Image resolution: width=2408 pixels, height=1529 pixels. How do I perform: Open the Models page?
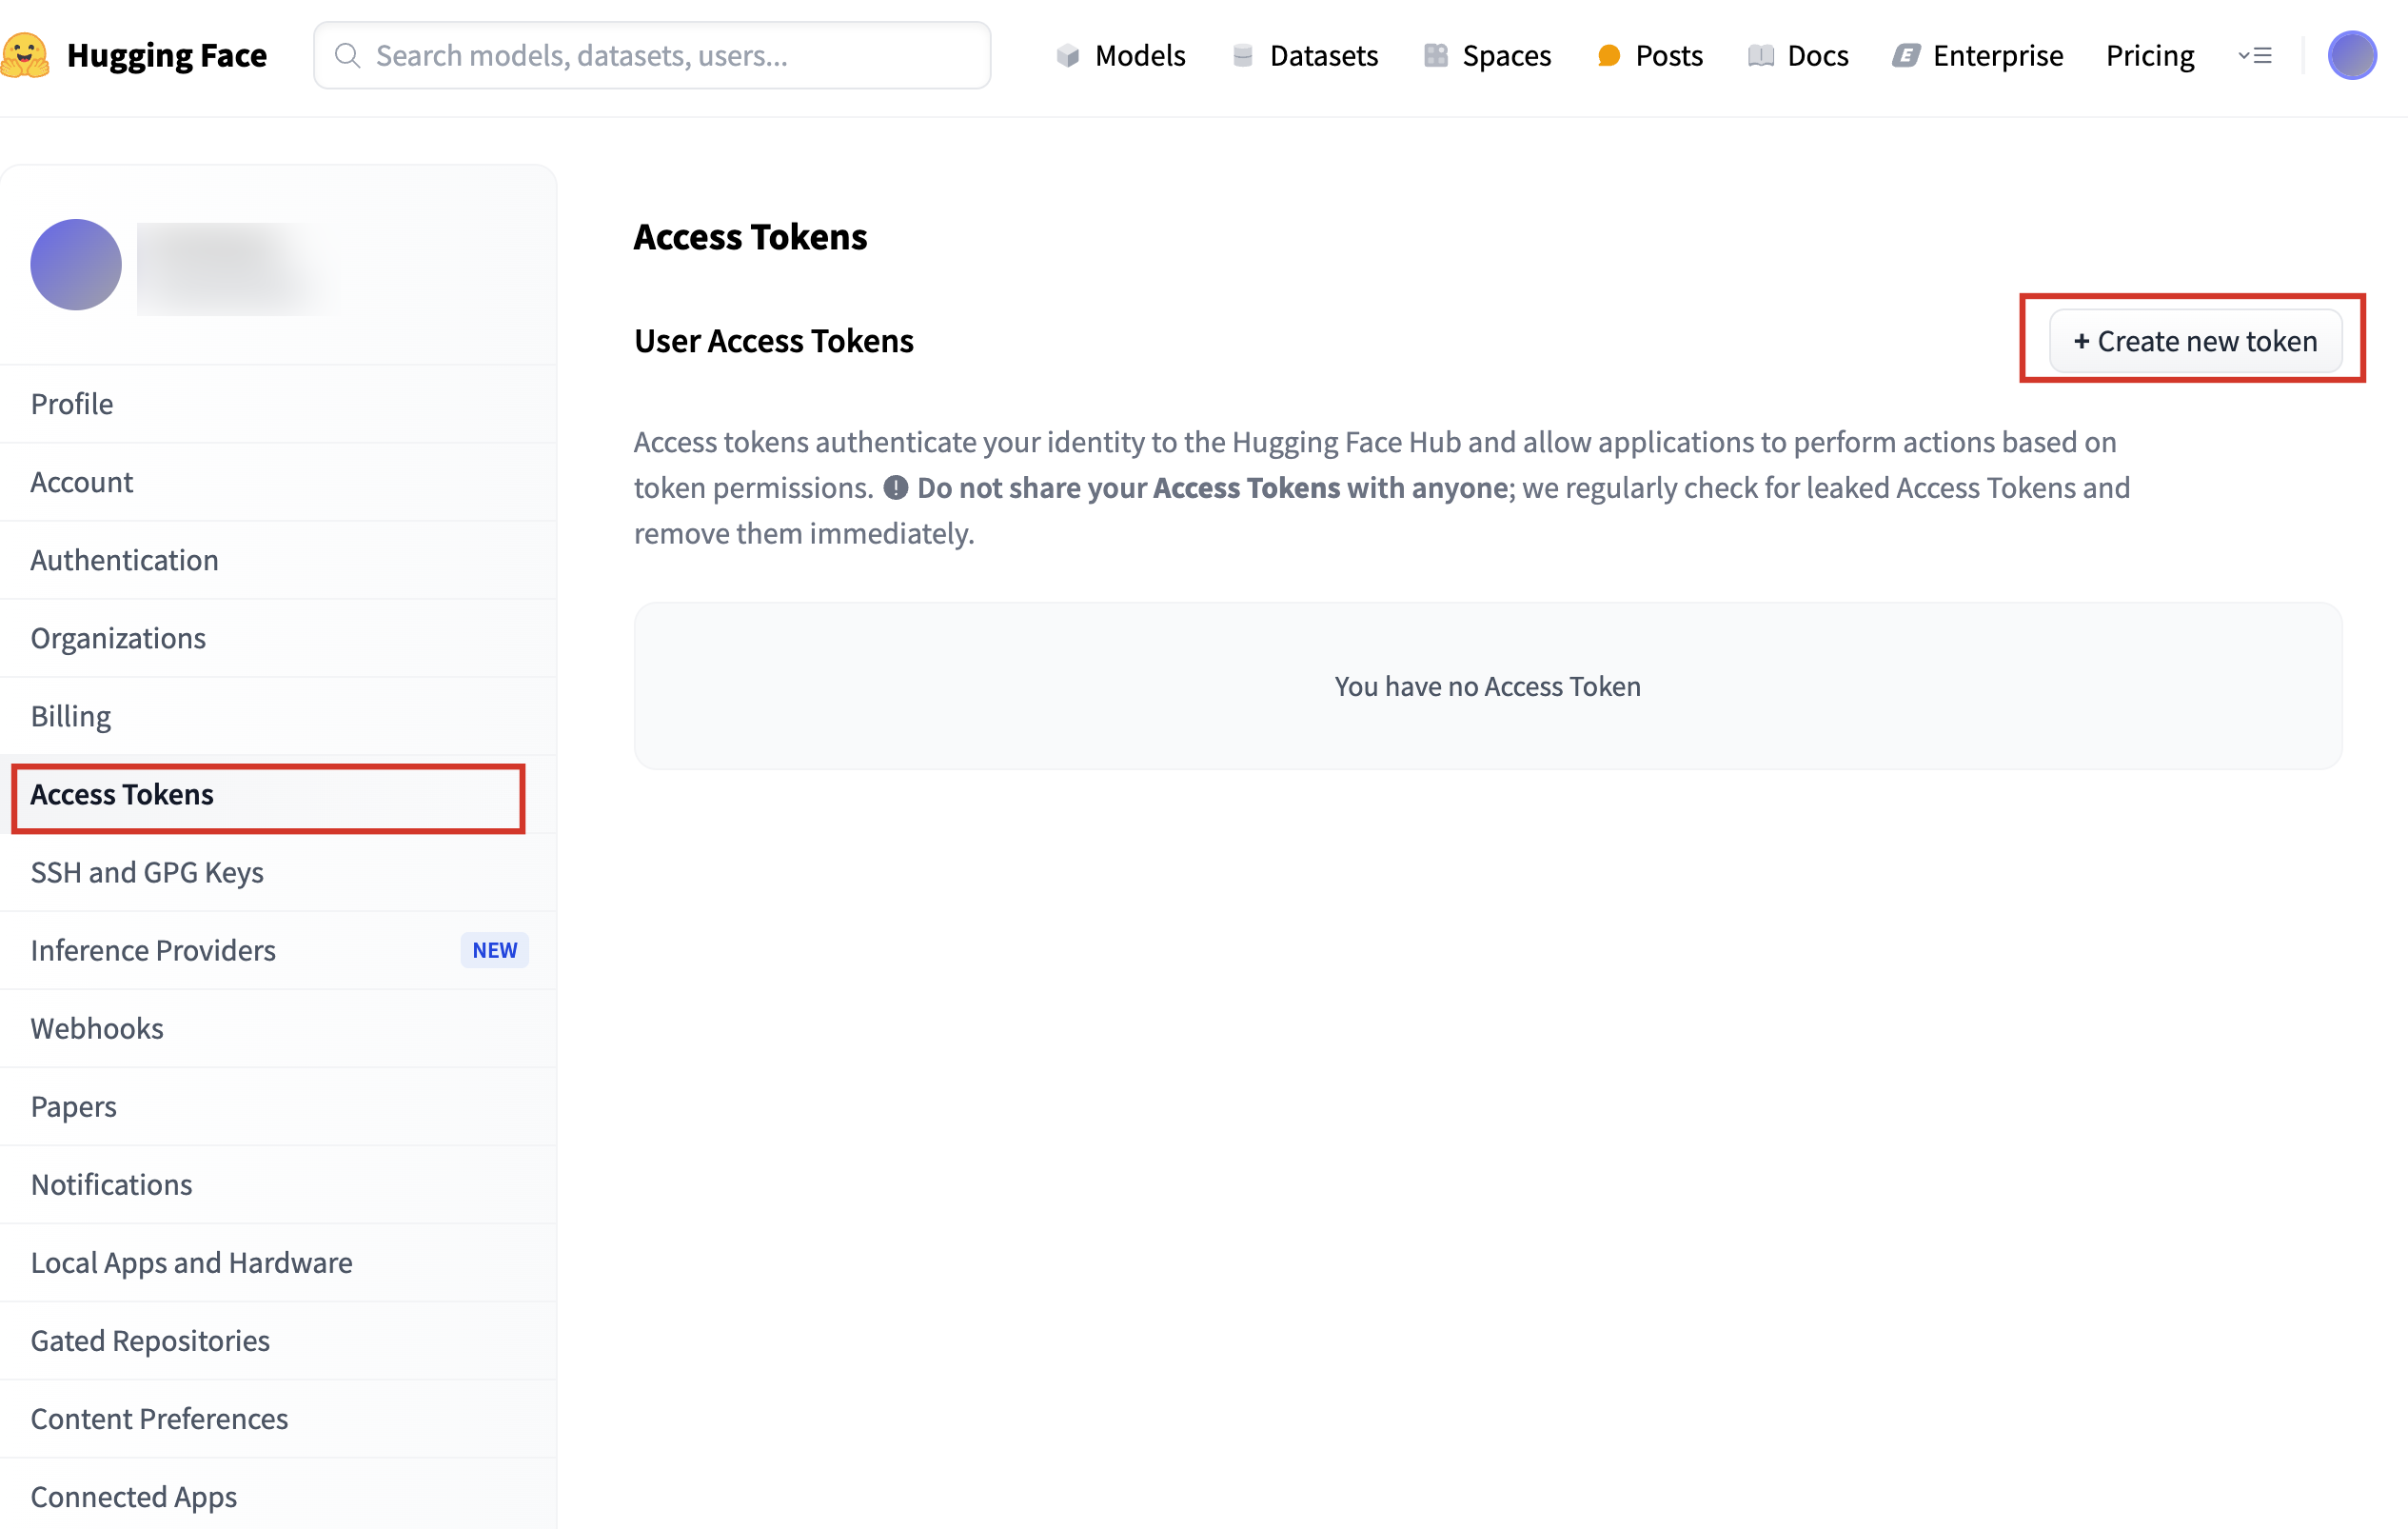tap(1120, 55)
